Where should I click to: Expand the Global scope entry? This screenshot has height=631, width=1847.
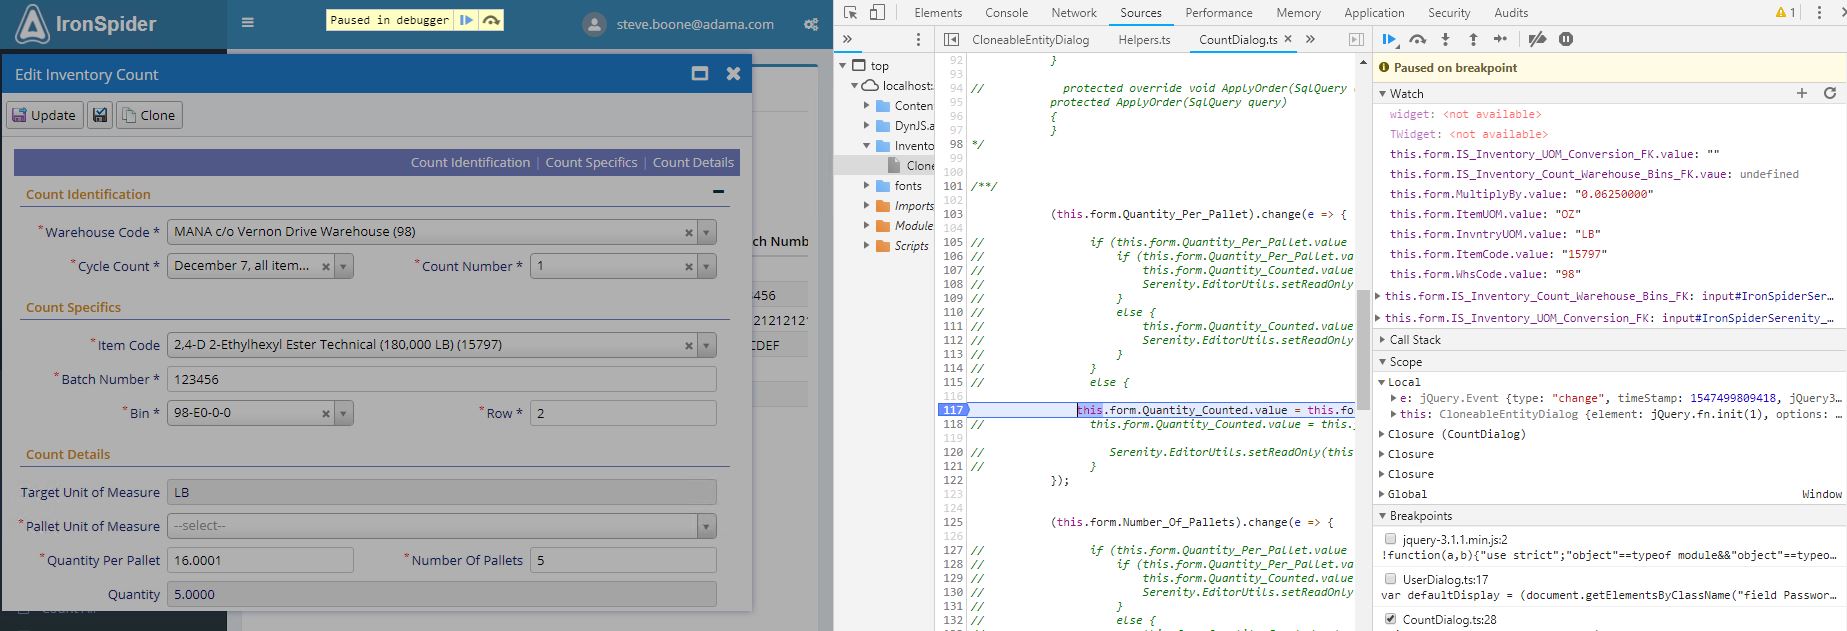pos(1382,494)
